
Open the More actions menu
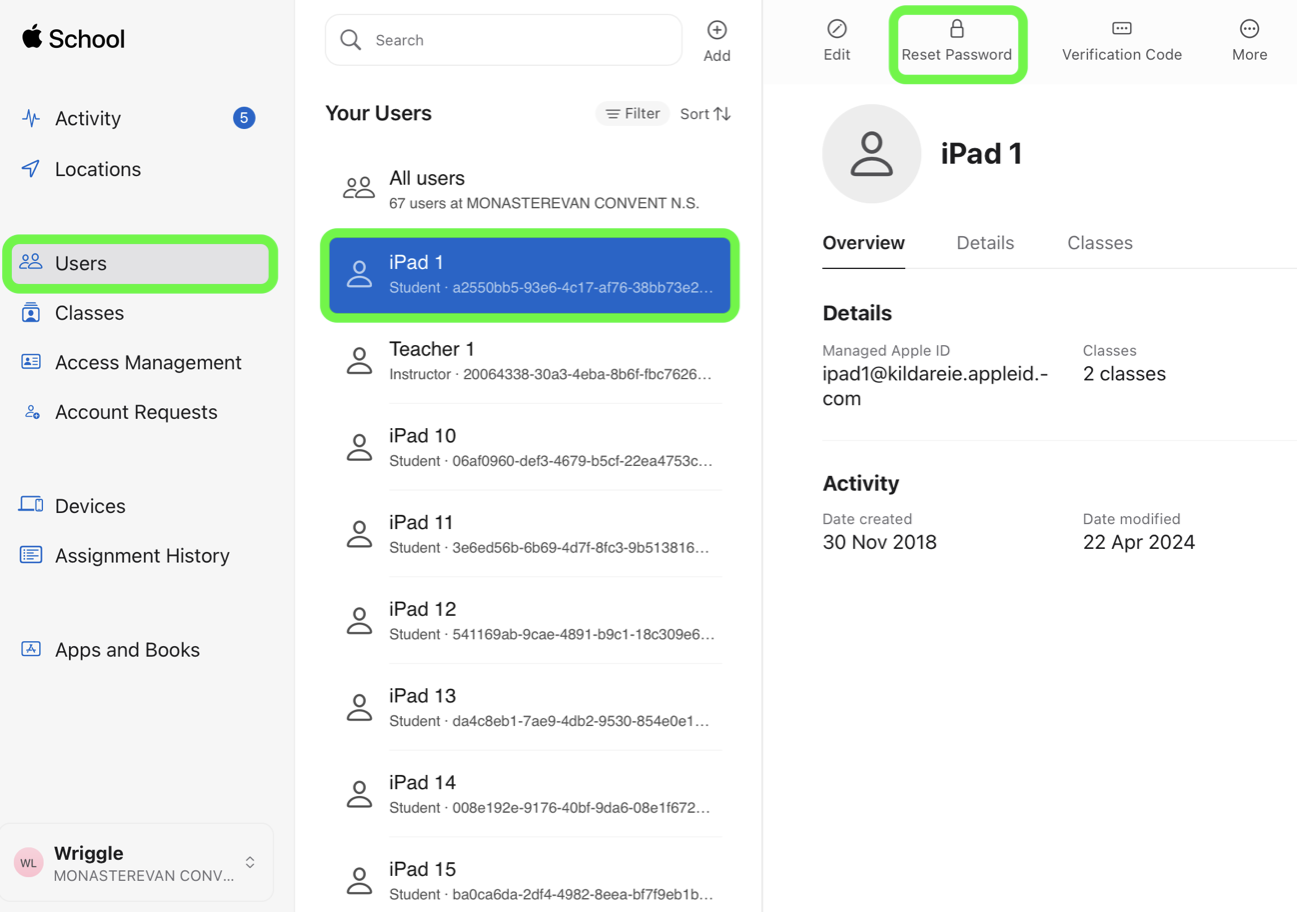[x=1250, y=41]
